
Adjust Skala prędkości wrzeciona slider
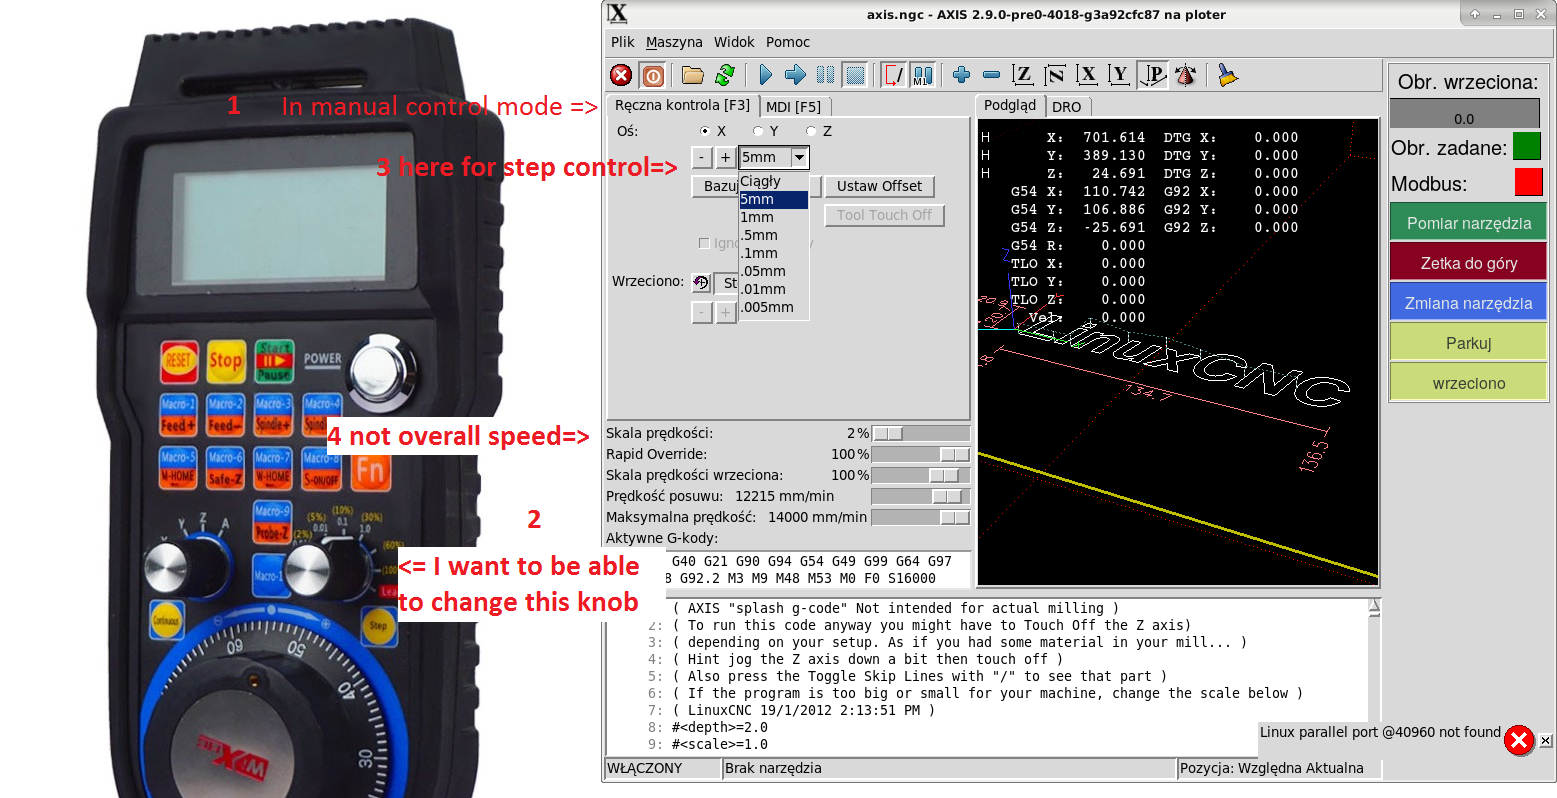coord(921,475)
